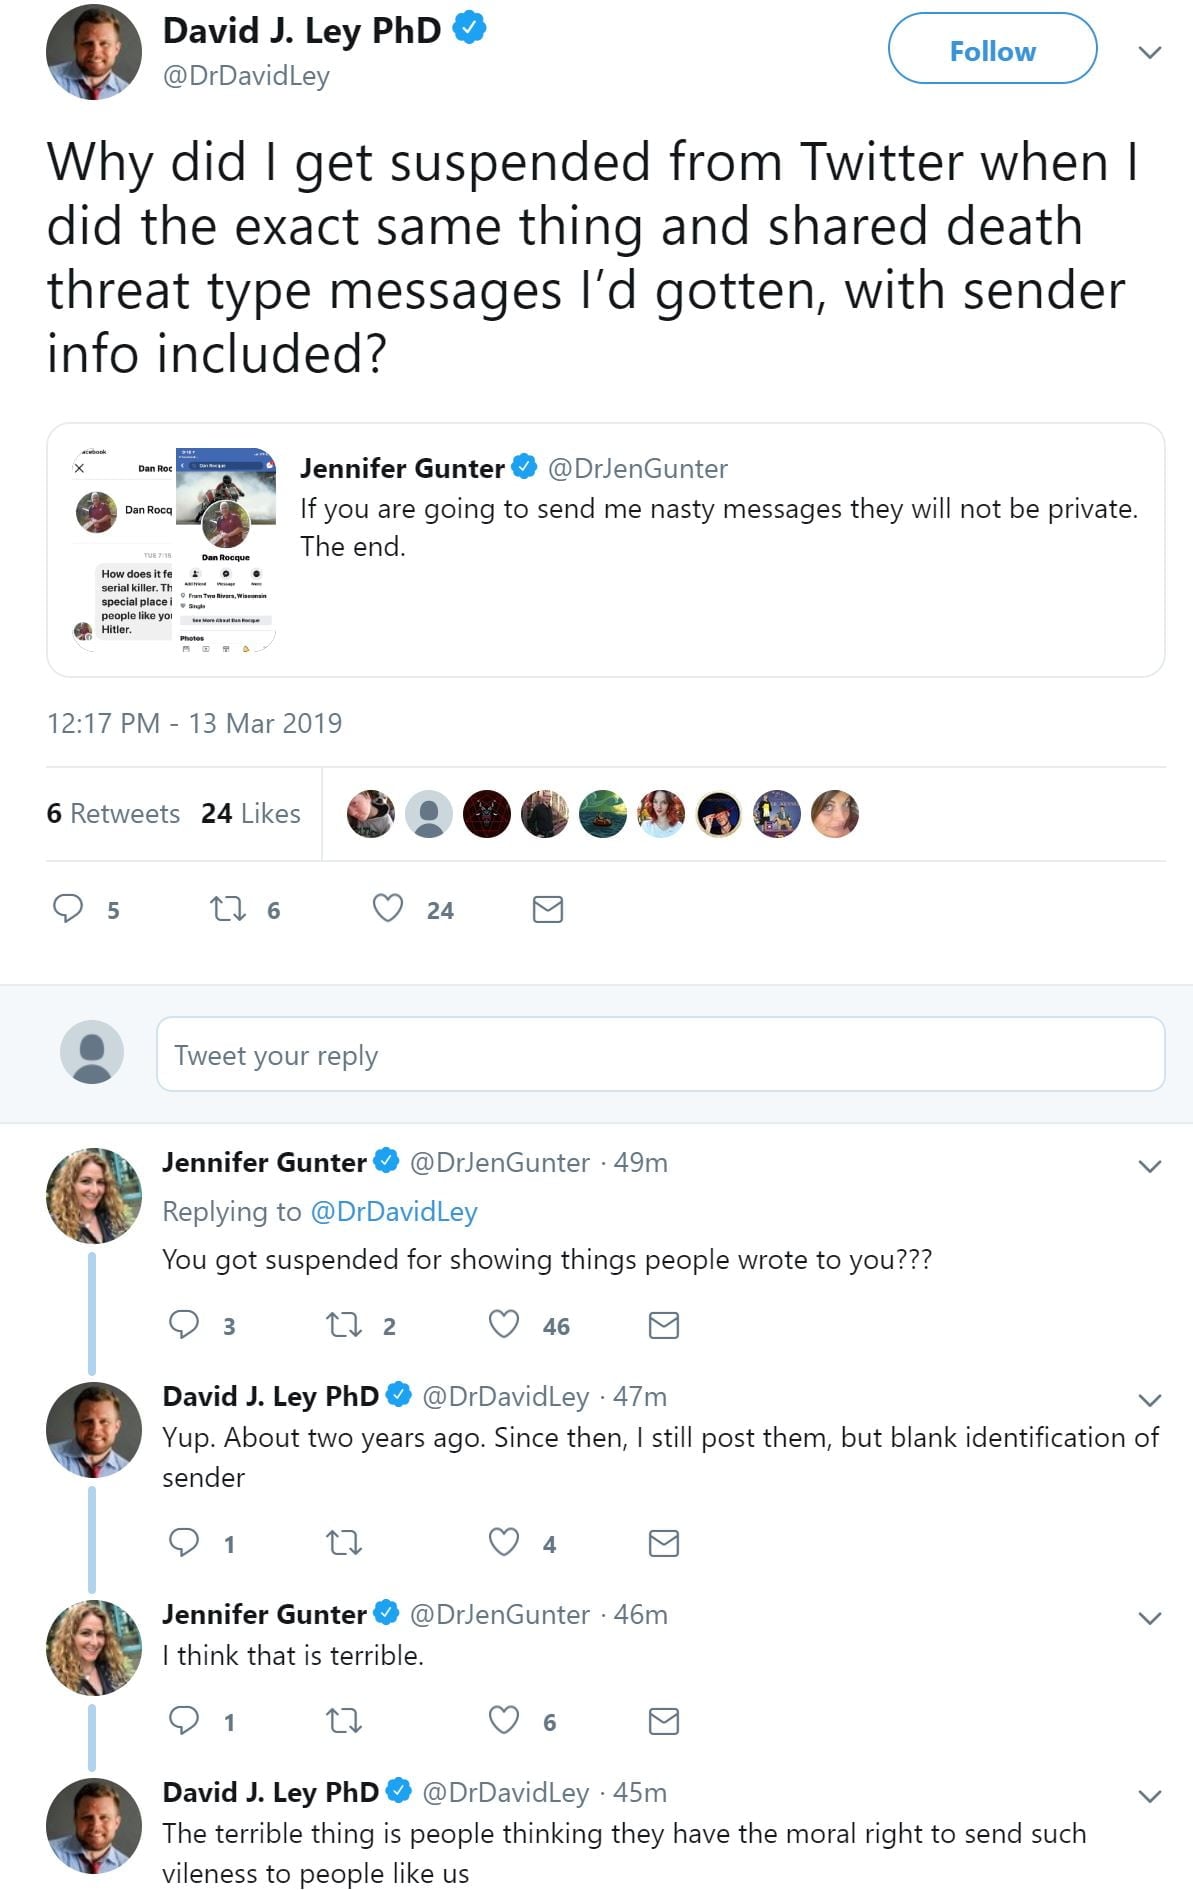
Task: Like 'I think that is terrible' reply
Action: coord(504,1721)
